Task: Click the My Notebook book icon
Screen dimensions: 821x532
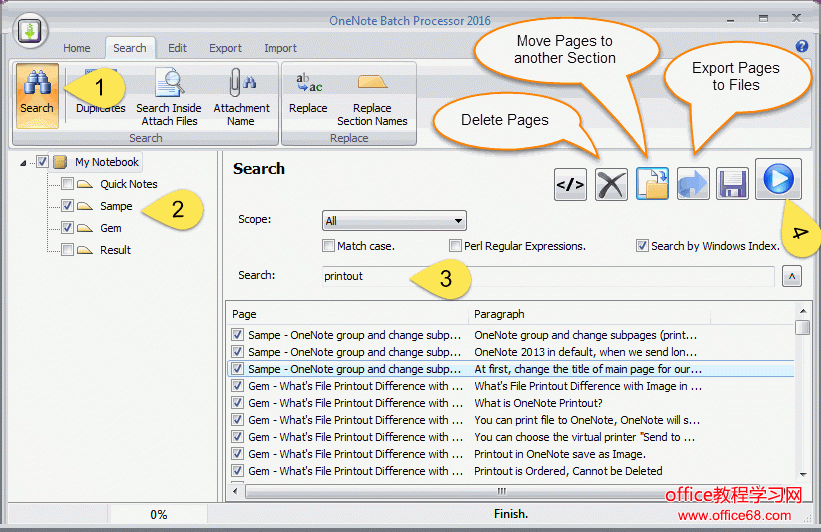Action: 60,162
